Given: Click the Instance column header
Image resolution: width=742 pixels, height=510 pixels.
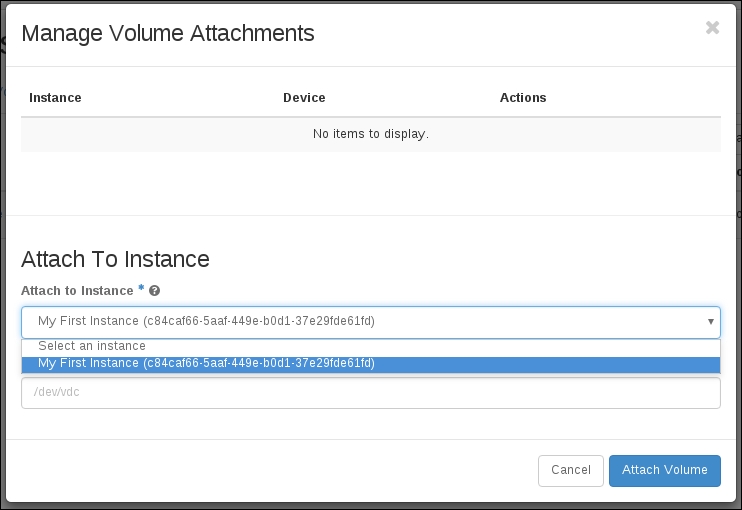Looking at the screenshot, I should click(x=55, y=98).
